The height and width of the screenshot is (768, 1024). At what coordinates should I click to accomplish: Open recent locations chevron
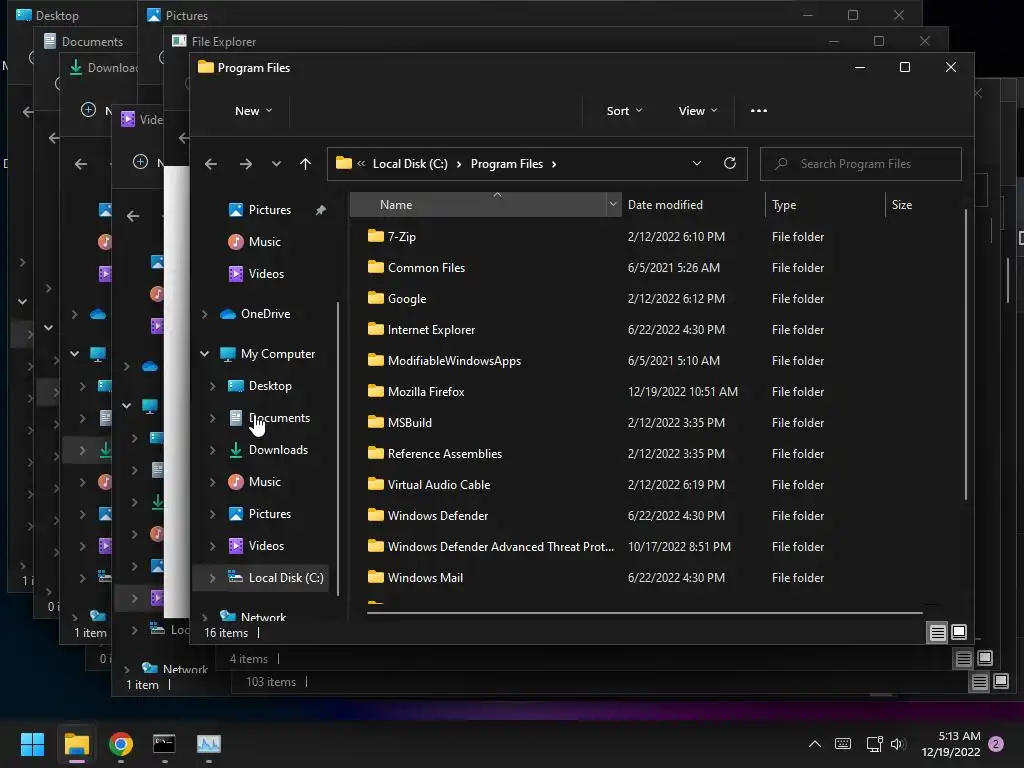tap(276, 164)
